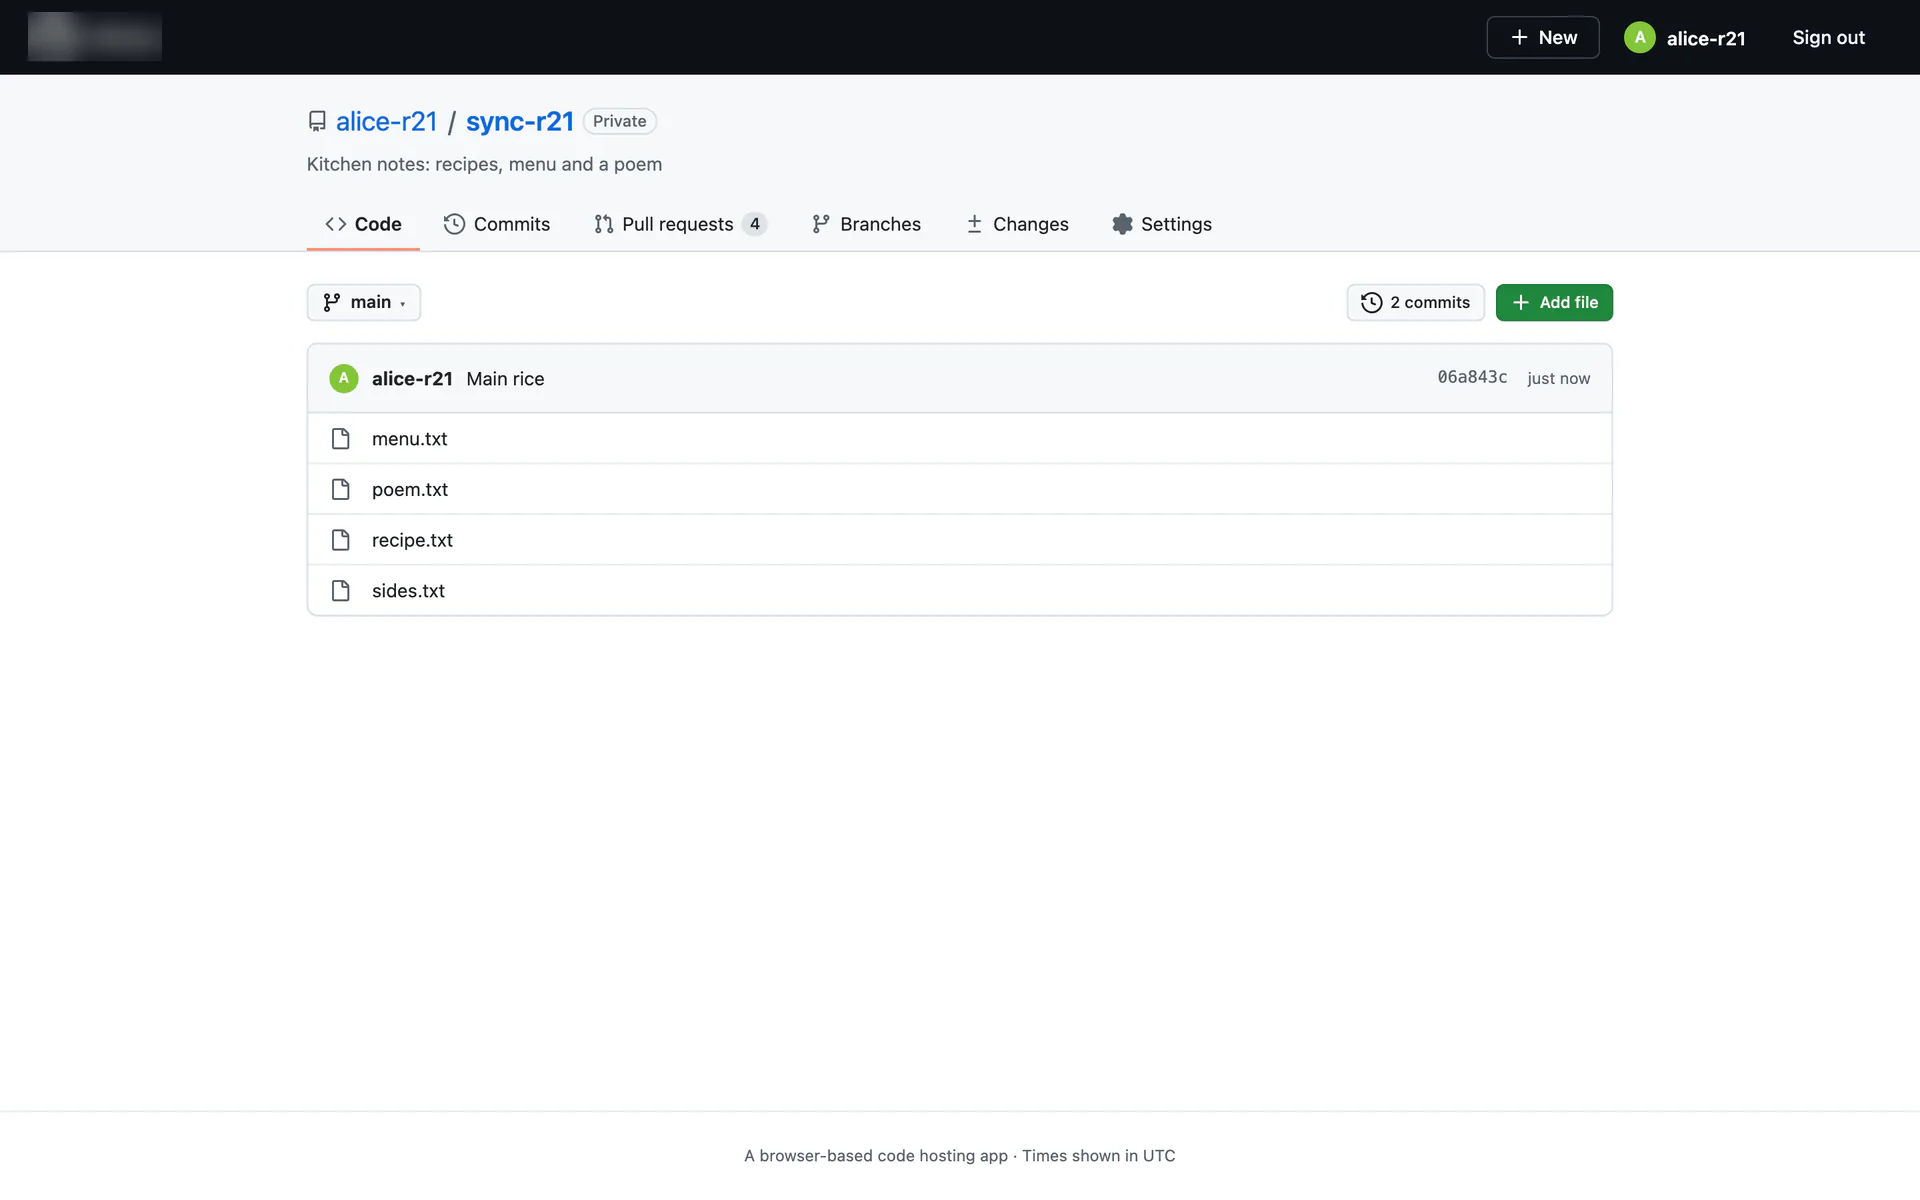Image resolution: width=1920 pixels, height=1200 pixels.
Task: Click the history clock icon in 2 commits button
Action: click(1371, 303)
